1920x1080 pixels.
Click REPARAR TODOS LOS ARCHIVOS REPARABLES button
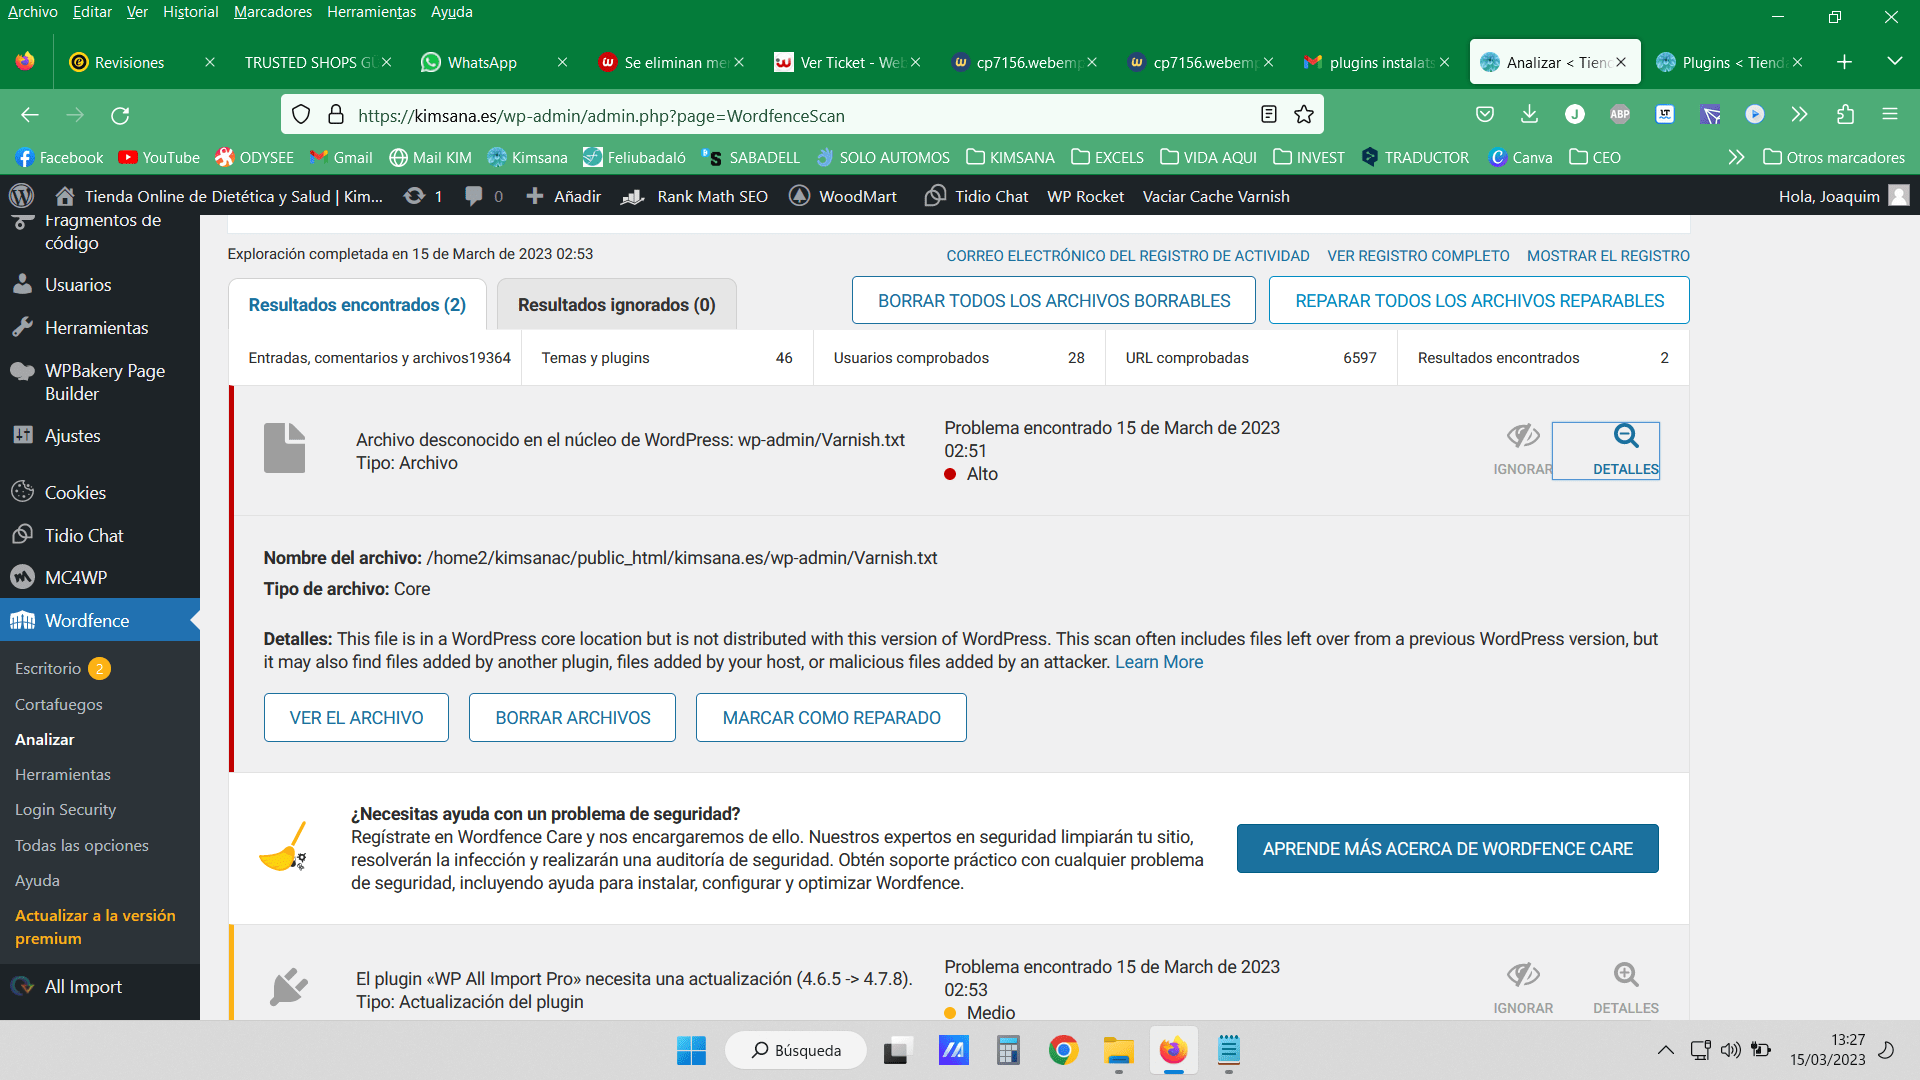[1479, 300]
